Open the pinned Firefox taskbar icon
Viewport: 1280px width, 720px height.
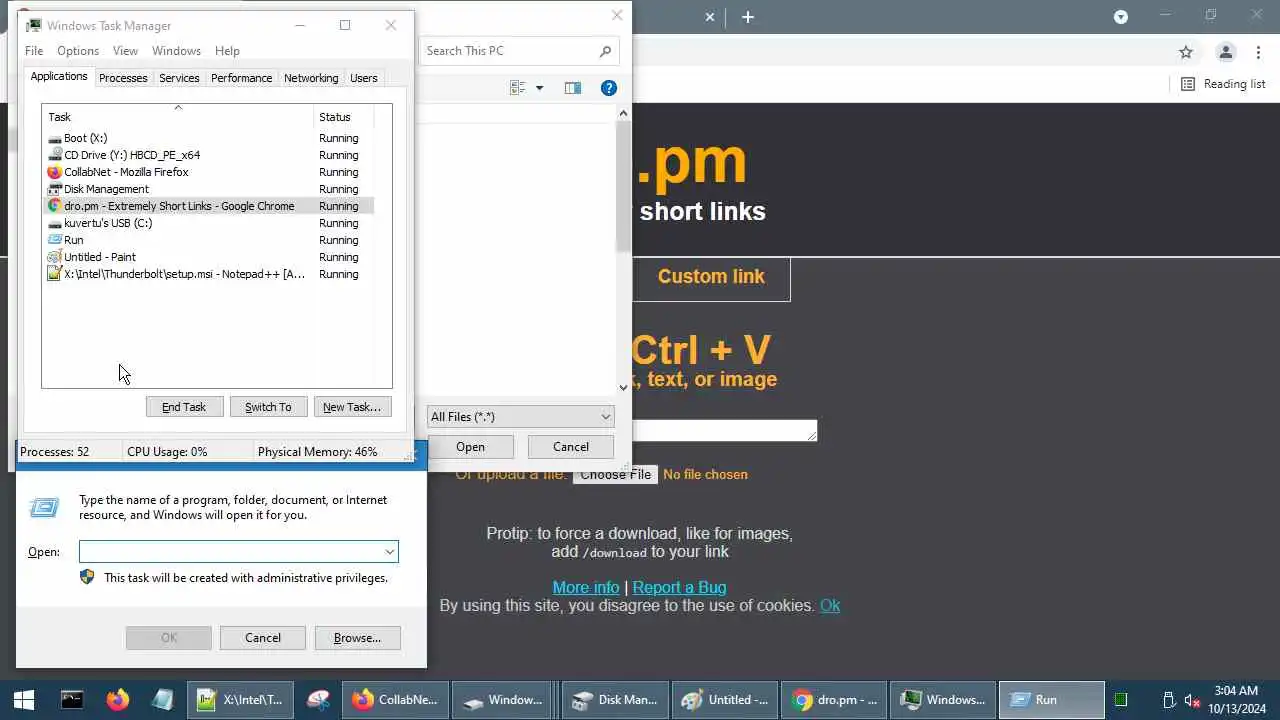click(x=118, y=700)
